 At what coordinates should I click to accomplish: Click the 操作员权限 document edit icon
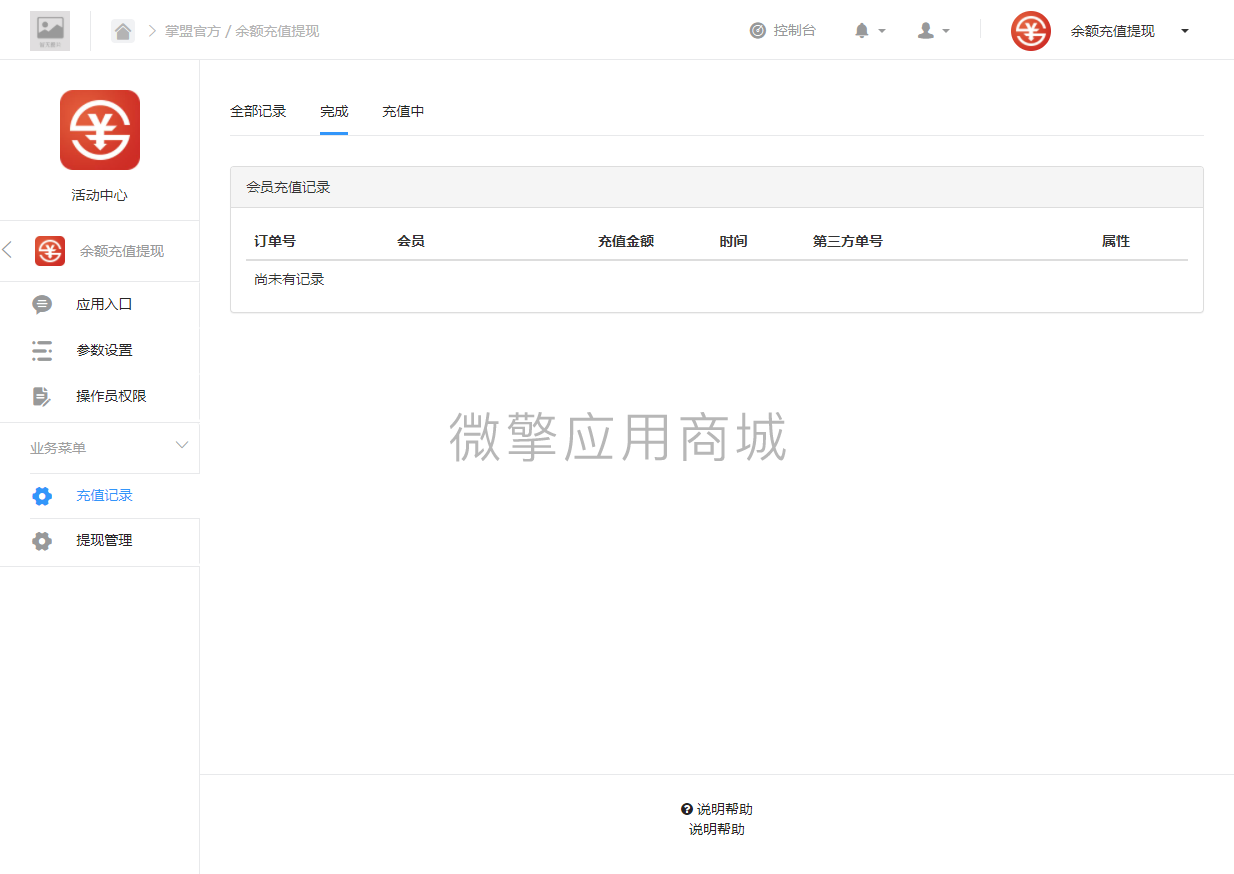(x=42, y=396)
